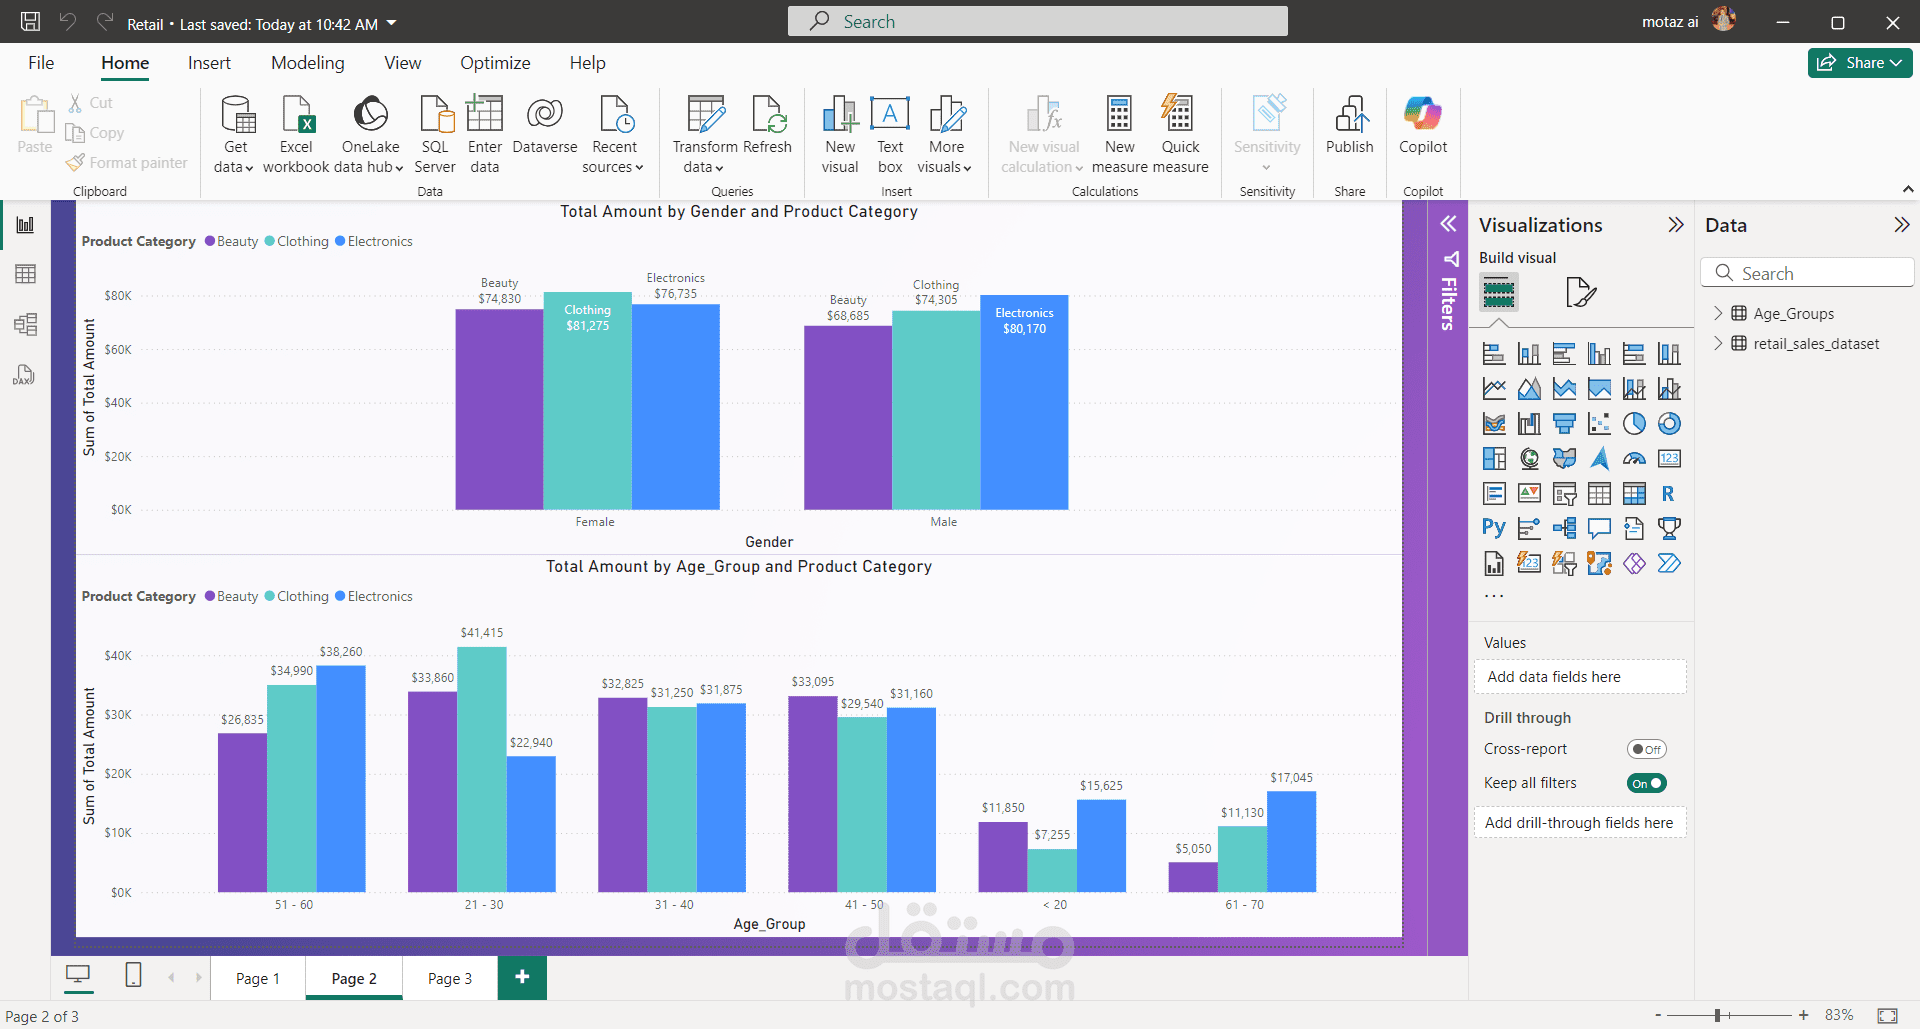The height and width of the screenshot is (1029, 1920).
Task: Click zoom out minus button
Action: tap(1658, 1015)
